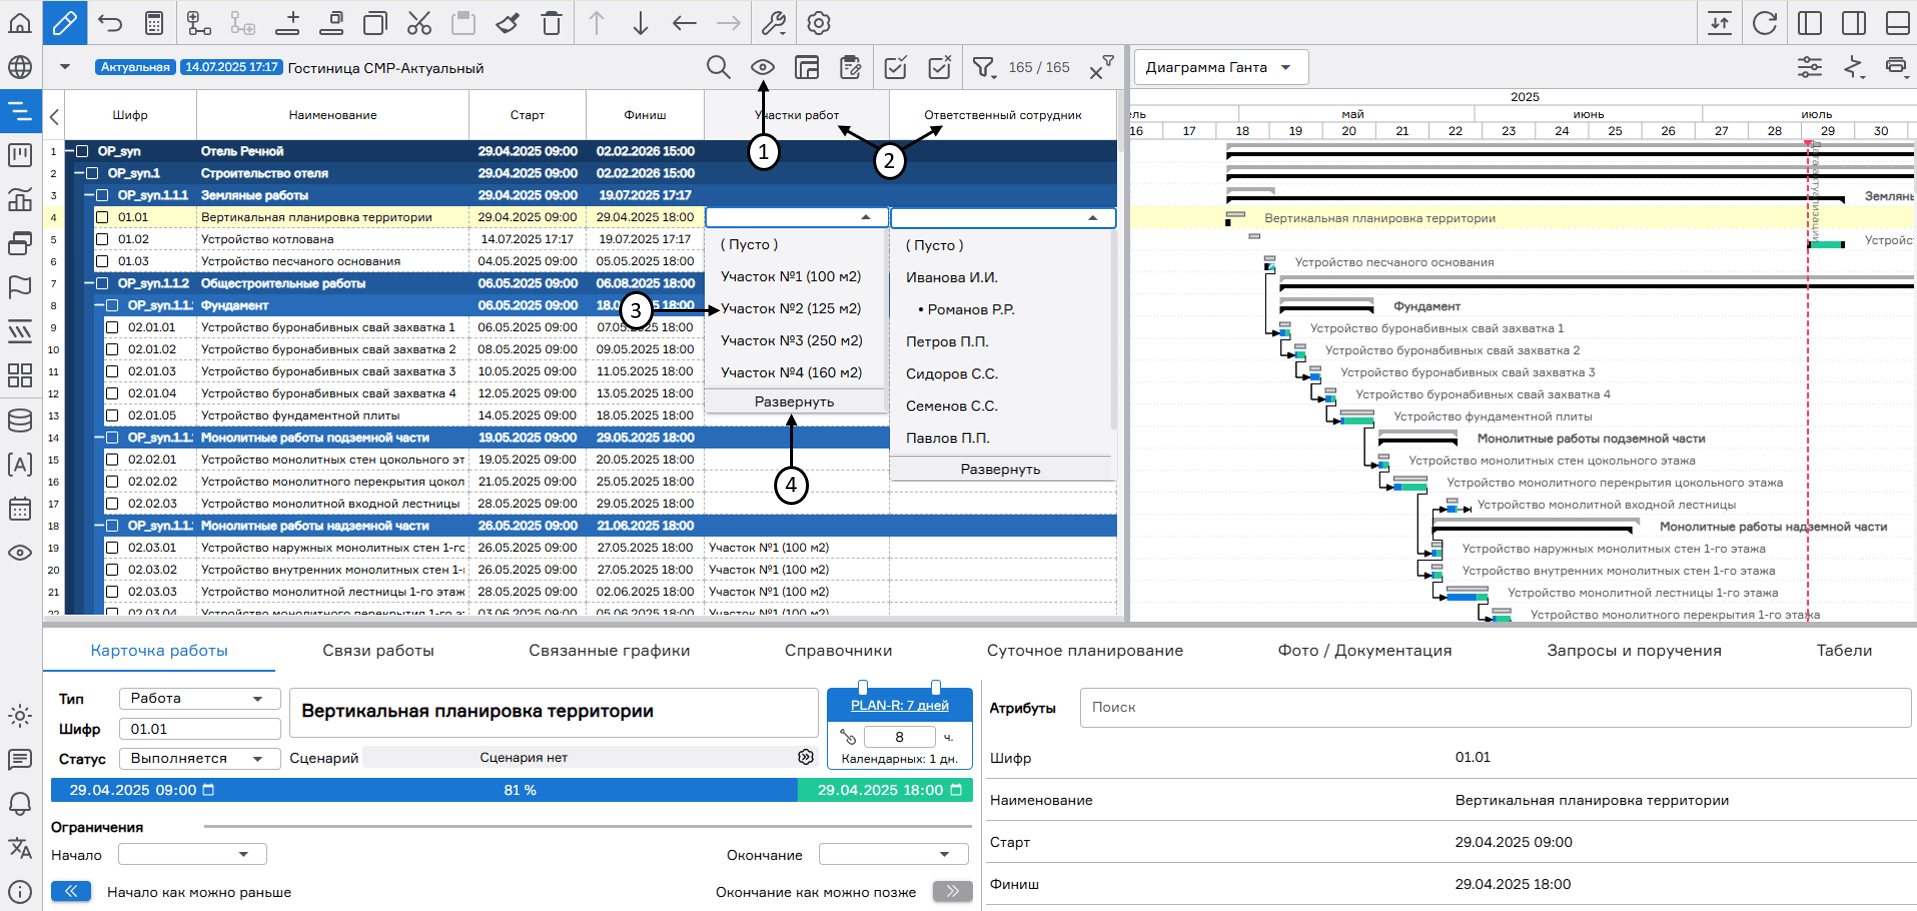
Task: Click the PLAN-R: 7 дней link
Action: point(899,705)
